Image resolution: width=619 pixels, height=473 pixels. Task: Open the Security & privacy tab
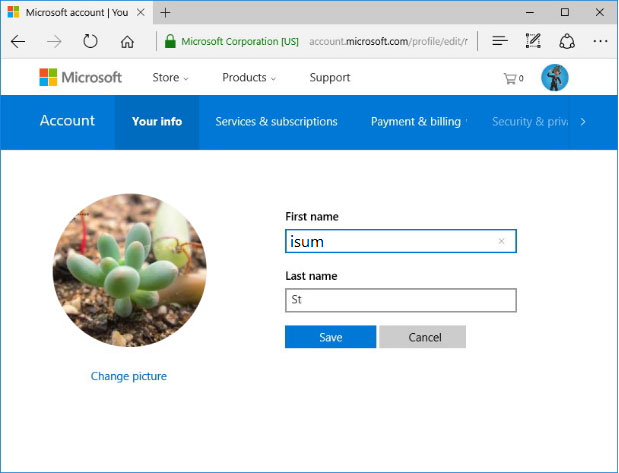[x=530, y=122]
